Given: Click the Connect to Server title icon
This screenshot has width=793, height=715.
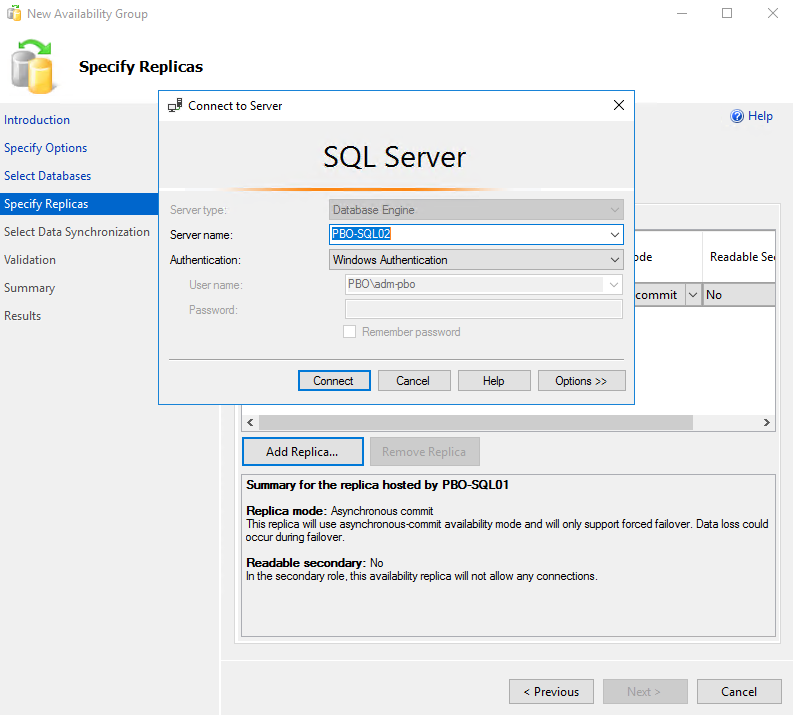Looking at the screenshot, I should 175,106.
